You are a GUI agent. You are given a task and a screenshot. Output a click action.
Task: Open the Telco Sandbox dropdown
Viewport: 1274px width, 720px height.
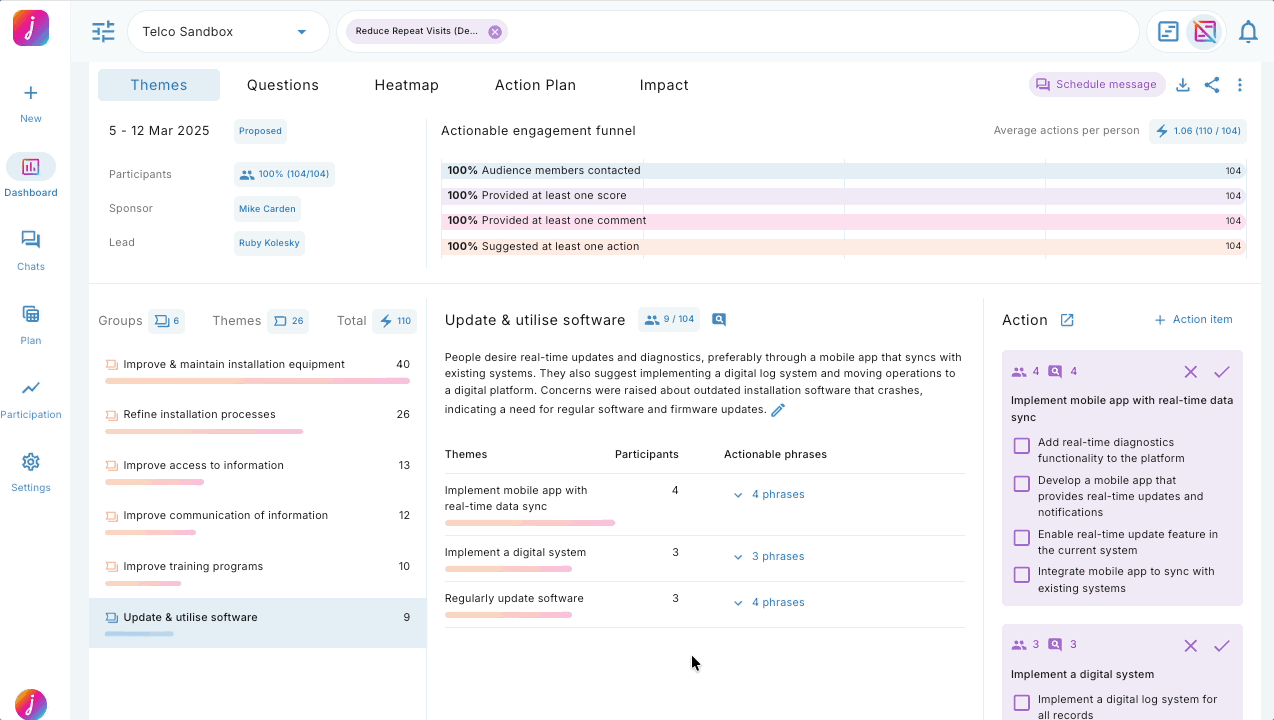(x=228, y=32)
